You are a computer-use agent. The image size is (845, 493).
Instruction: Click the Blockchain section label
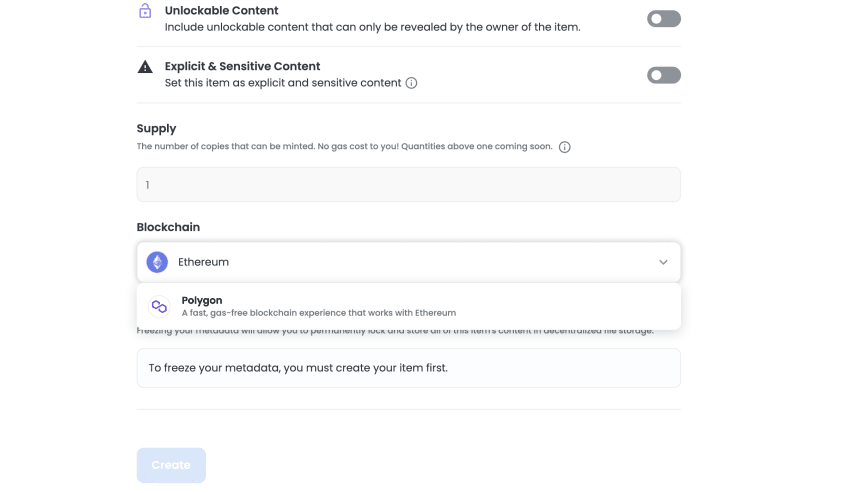pos(168,227)
